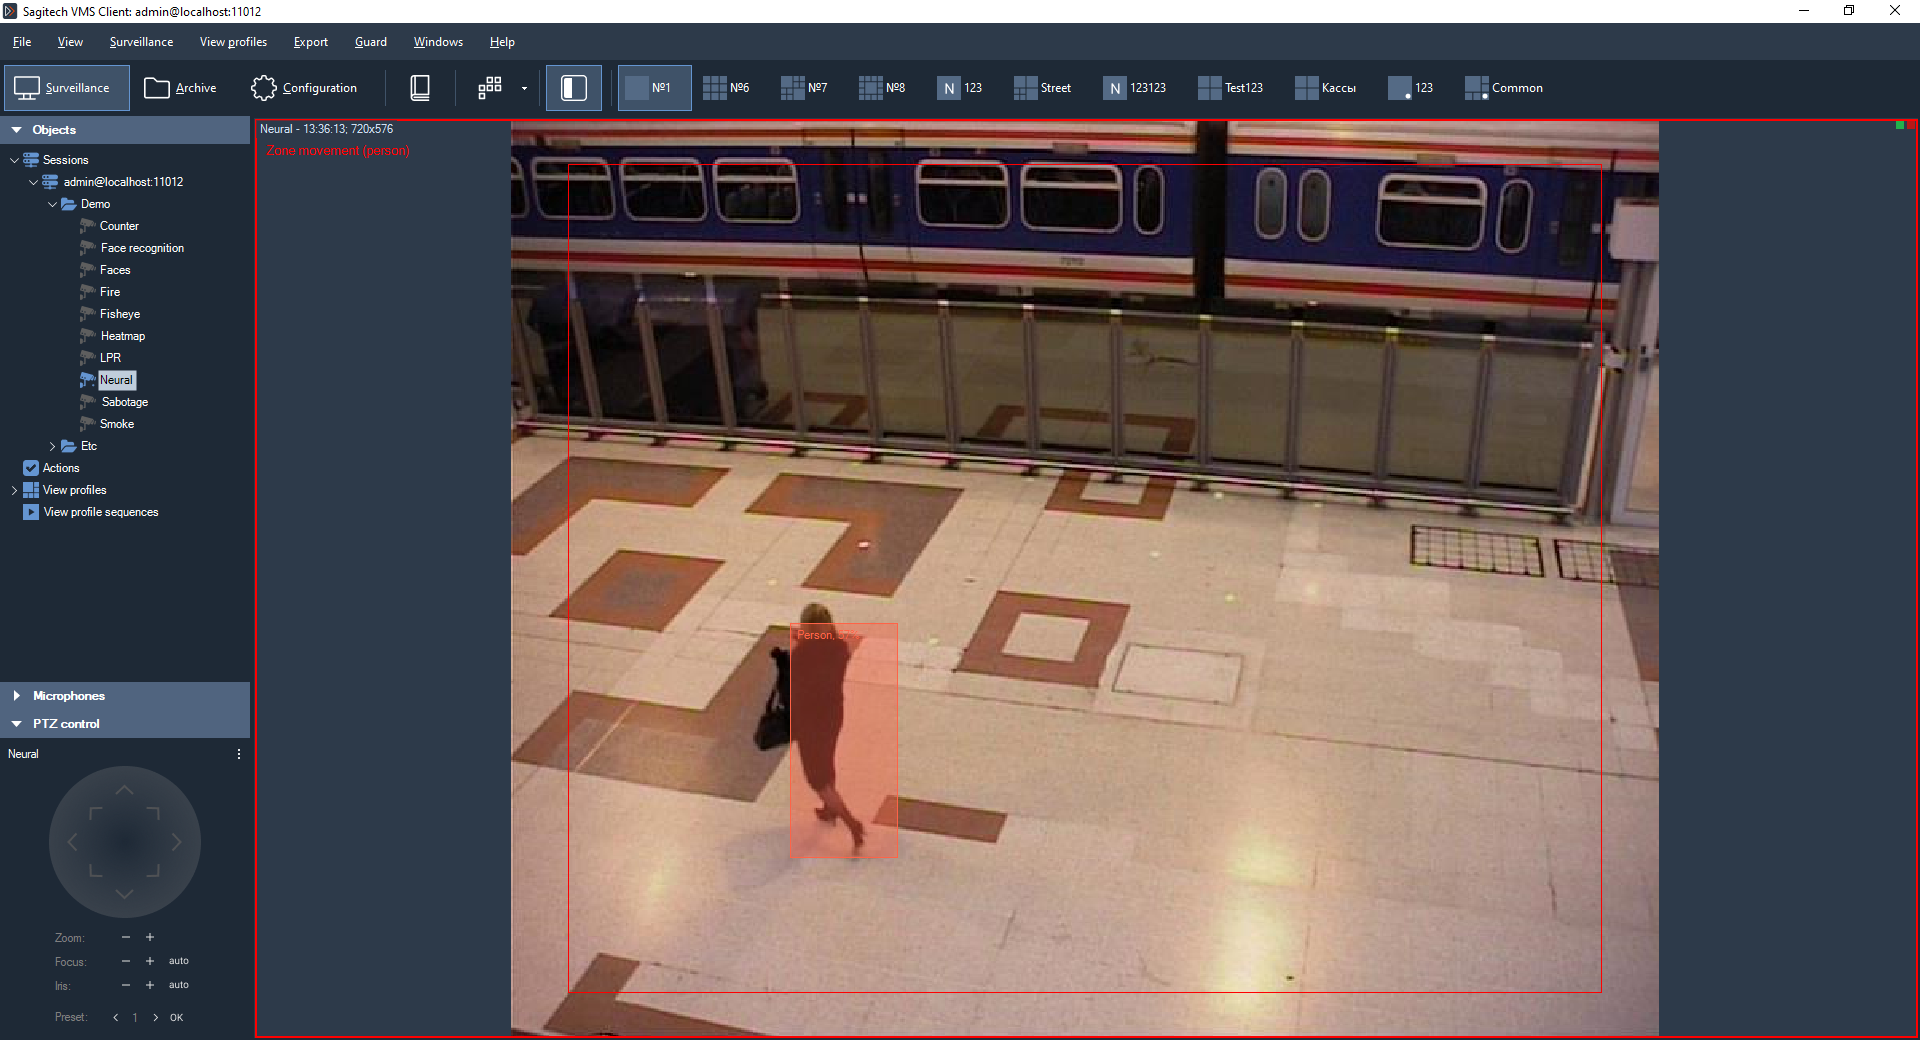The image size is (1920, 1040).
Task: Increase PTZ zoom with plus button
Action: click(150, 937)
